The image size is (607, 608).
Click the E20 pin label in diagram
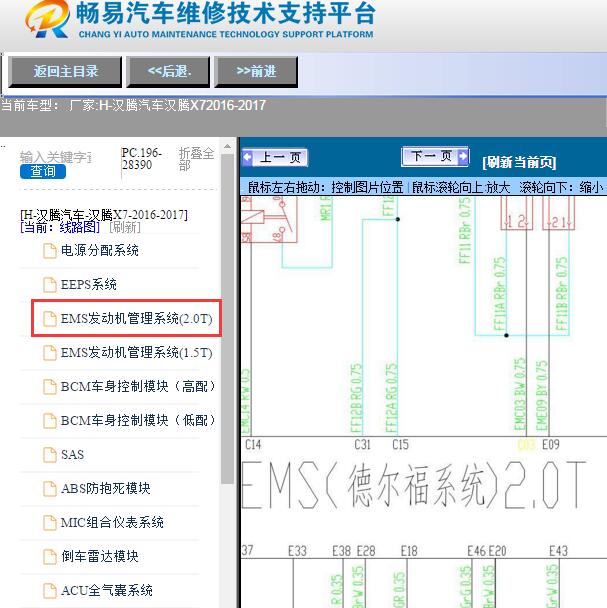497,551
